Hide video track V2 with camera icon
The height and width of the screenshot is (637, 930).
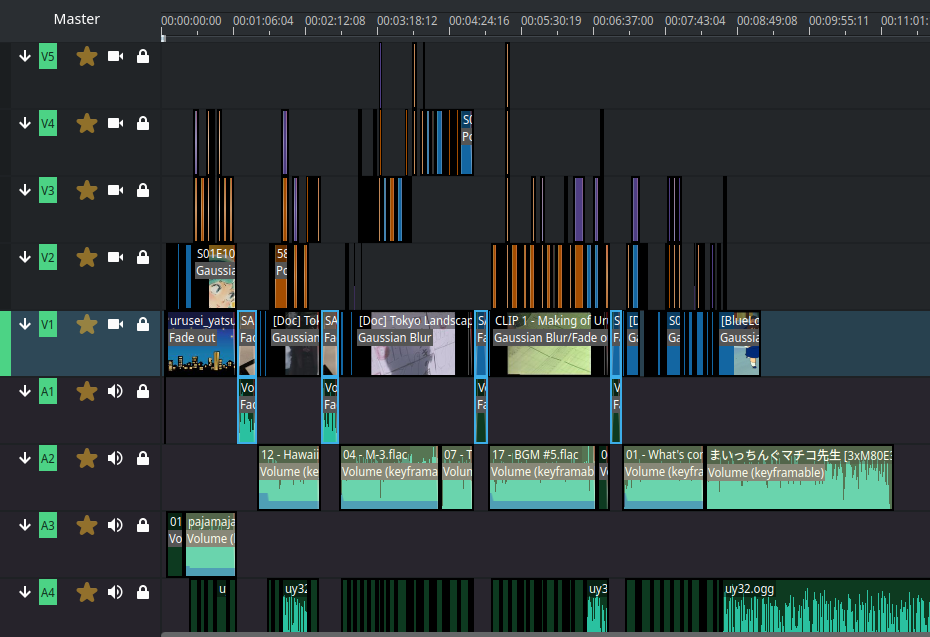click(115, 257)
